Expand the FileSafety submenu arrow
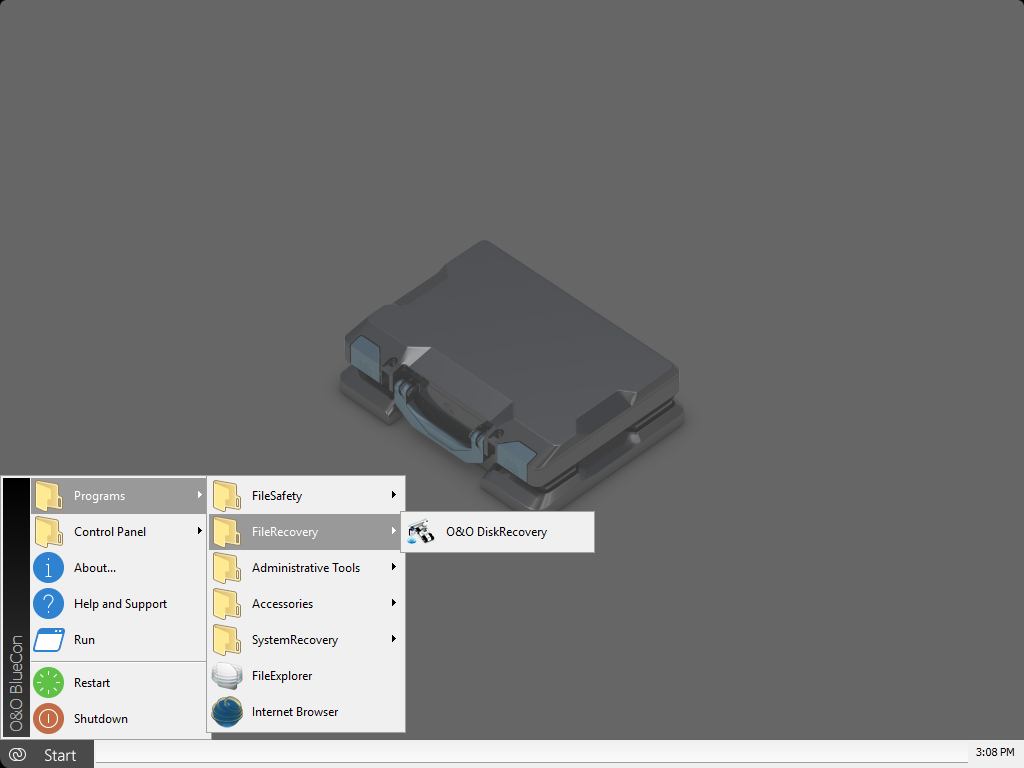 coord(394,495)
